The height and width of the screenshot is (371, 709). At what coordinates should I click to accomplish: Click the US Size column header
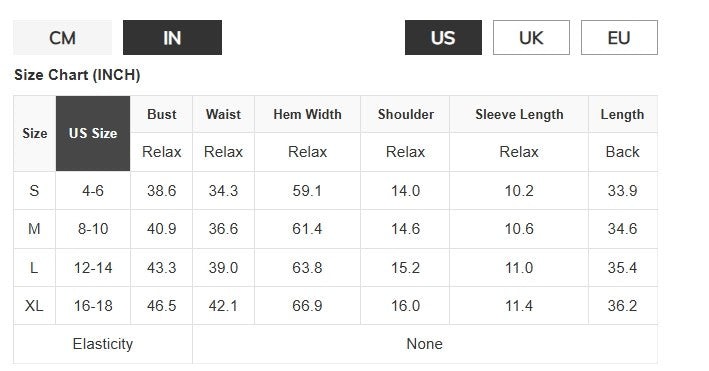coord(93,133)
